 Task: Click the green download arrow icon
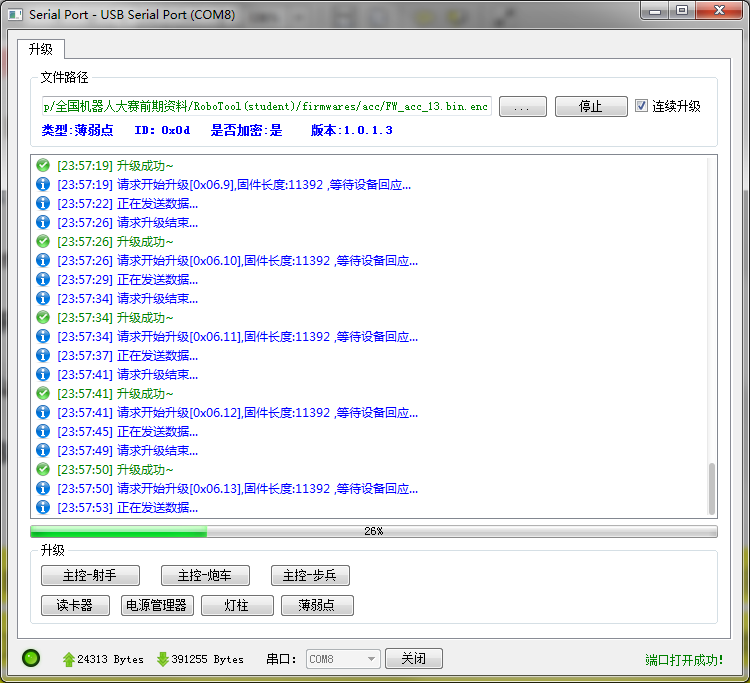(x=163, y=659)
